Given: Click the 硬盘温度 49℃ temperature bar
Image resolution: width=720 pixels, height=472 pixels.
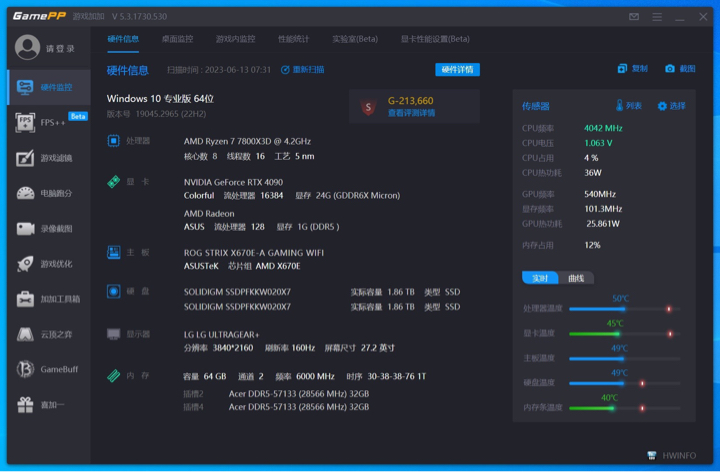Looking at the screenshot, I should coord(624,383).
